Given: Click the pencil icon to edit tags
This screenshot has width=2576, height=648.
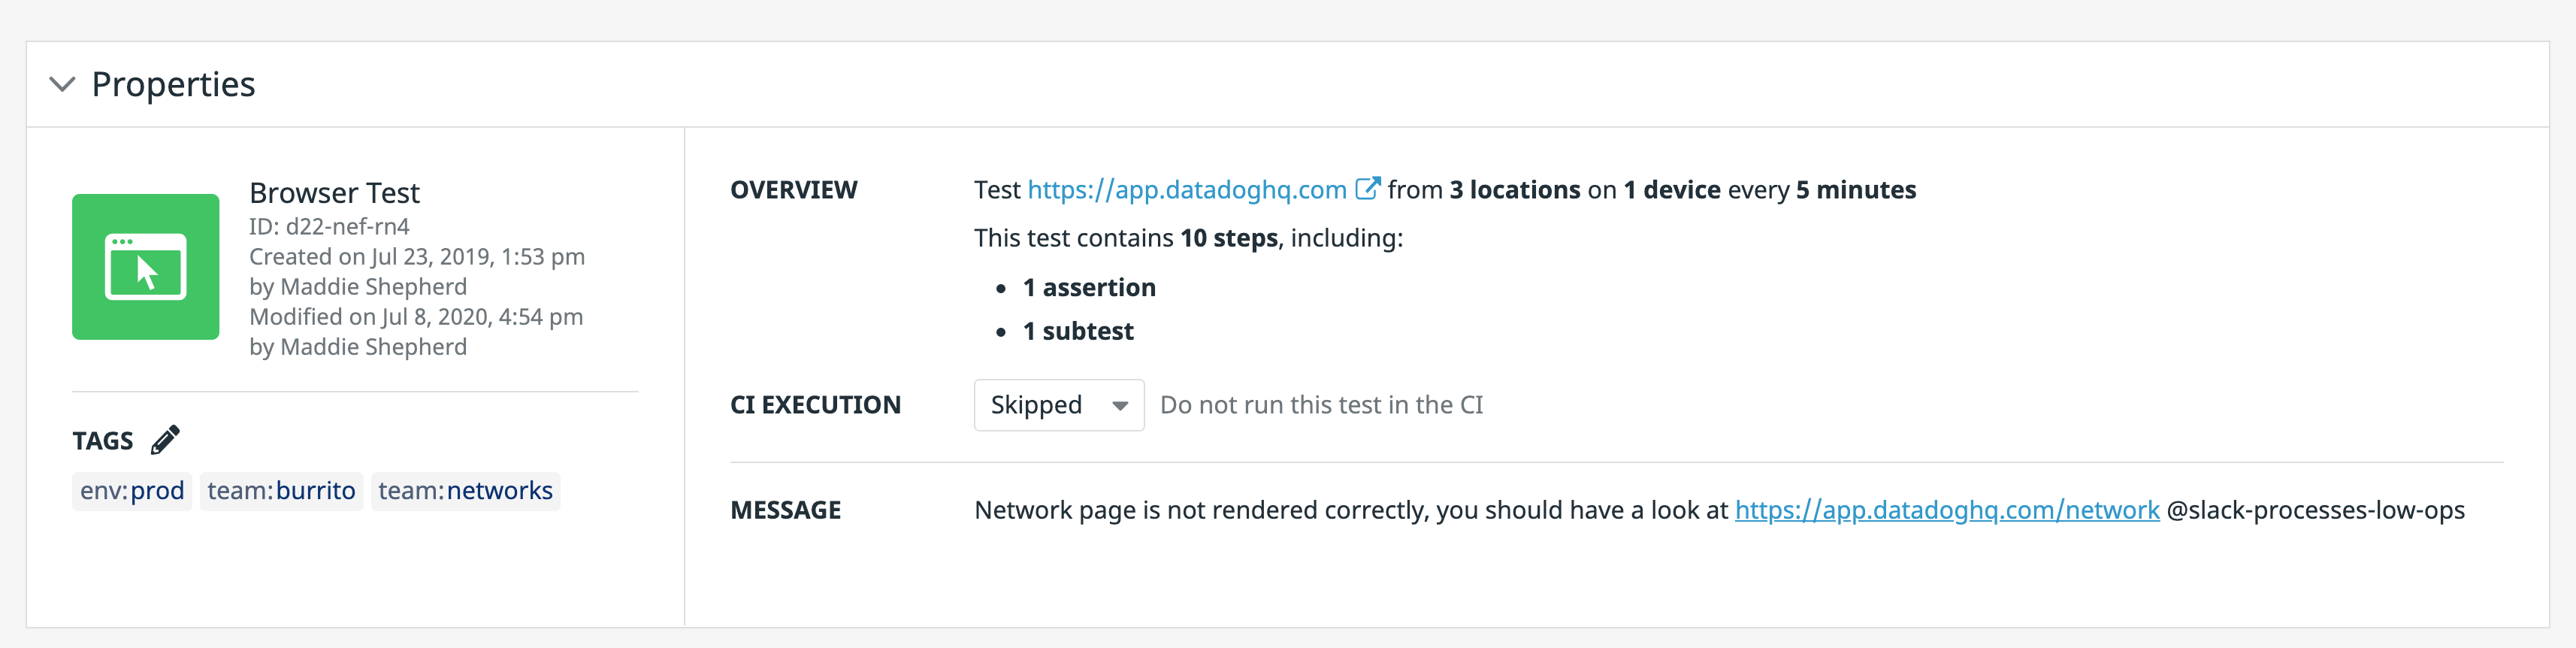Looking at the screenshot, I should pyautogui.click(x=166, y=438).
